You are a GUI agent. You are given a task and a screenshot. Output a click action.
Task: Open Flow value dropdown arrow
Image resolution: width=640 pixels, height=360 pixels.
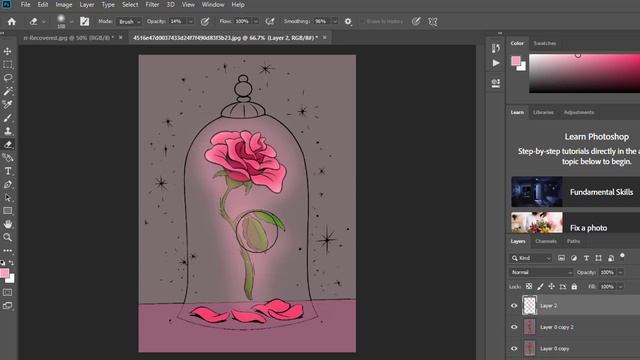tap(256, 22)
